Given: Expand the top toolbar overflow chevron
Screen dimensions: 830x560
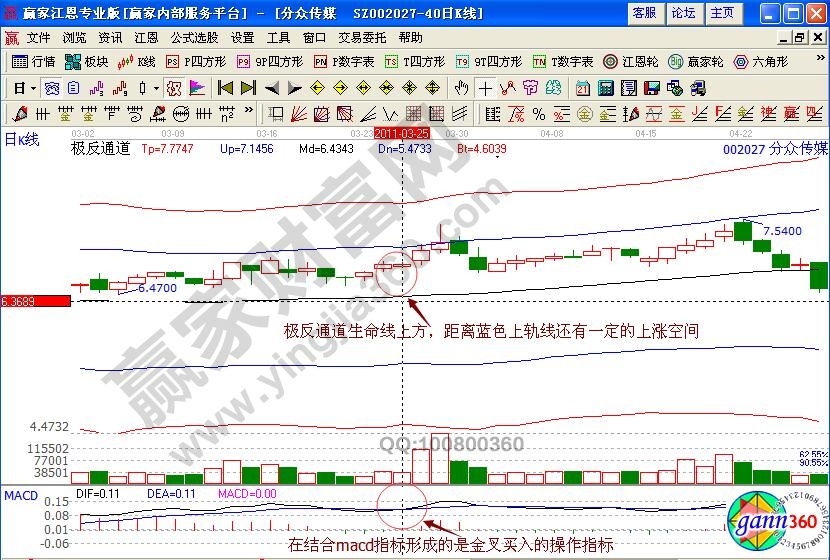Looking at the screenshot, I should click(x=820, y=58).
